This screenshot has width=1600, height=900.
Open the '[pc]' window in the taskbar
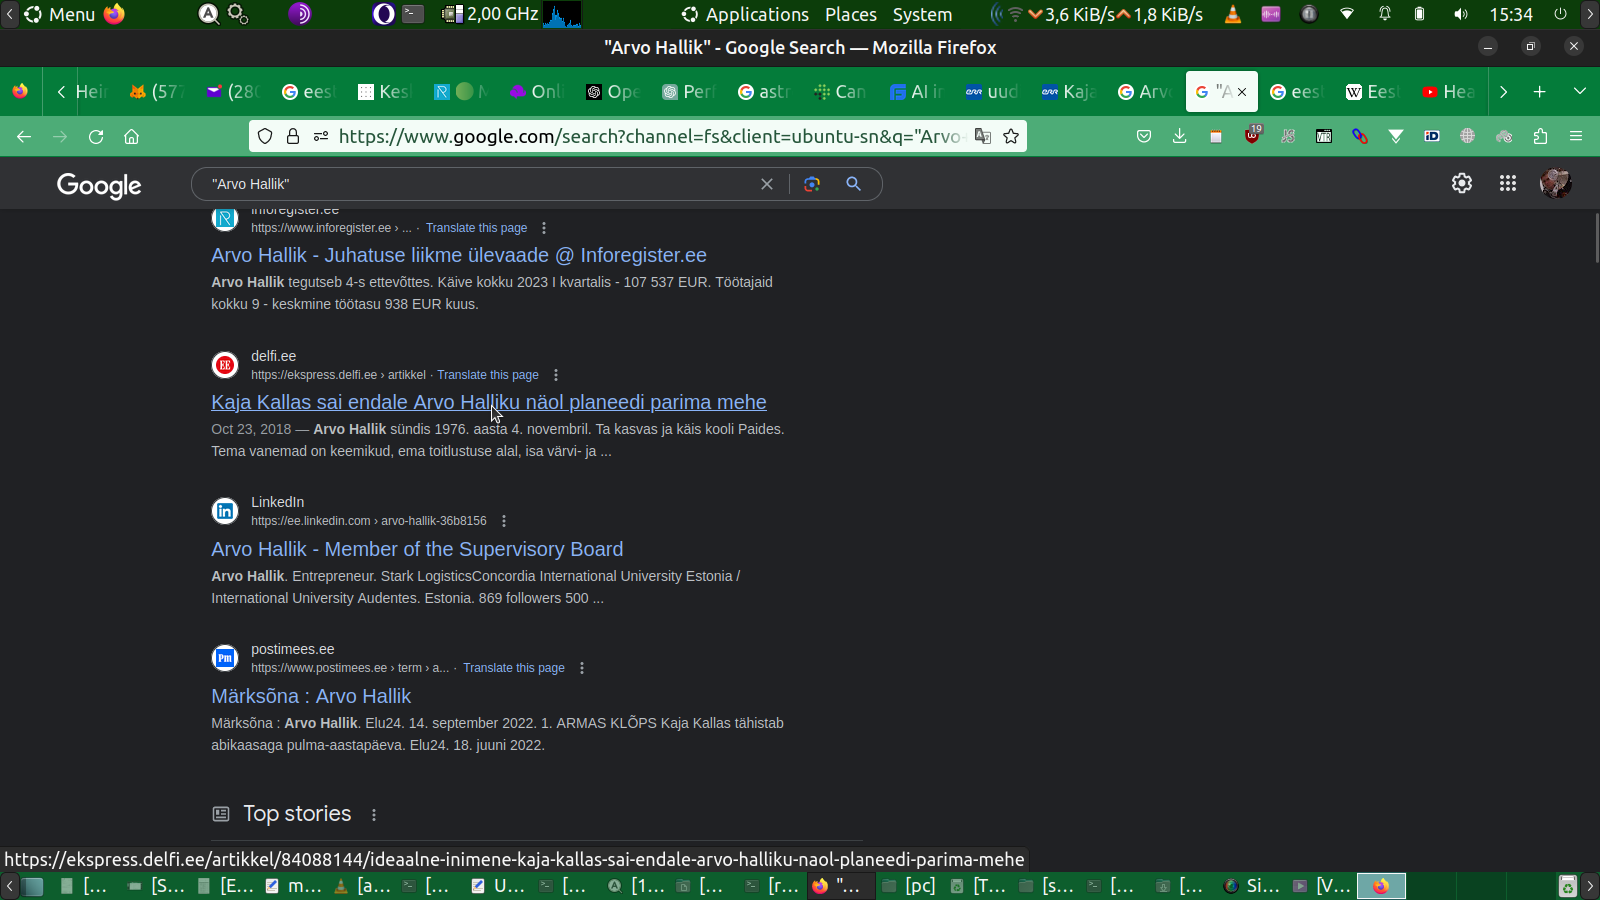pyautogui.click(x=909, y=886)
